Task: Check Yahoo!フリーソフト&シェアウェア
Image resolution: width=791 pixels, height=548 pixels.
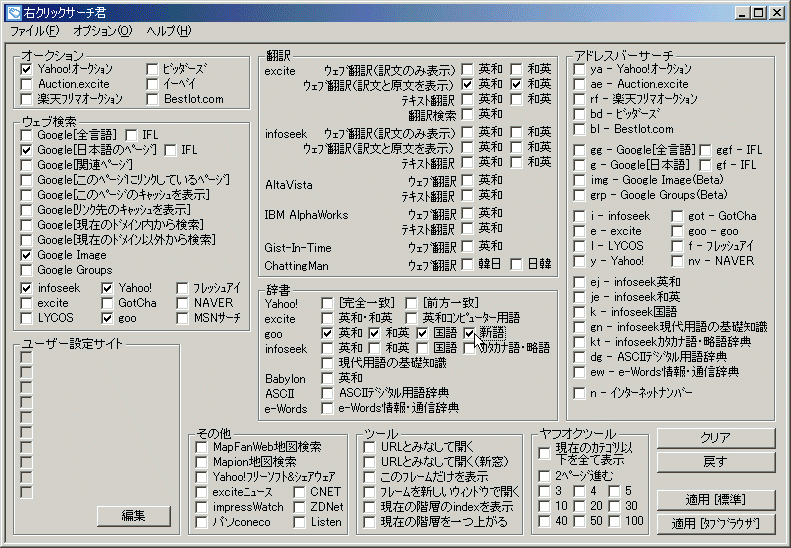Action: pos(201,477)
